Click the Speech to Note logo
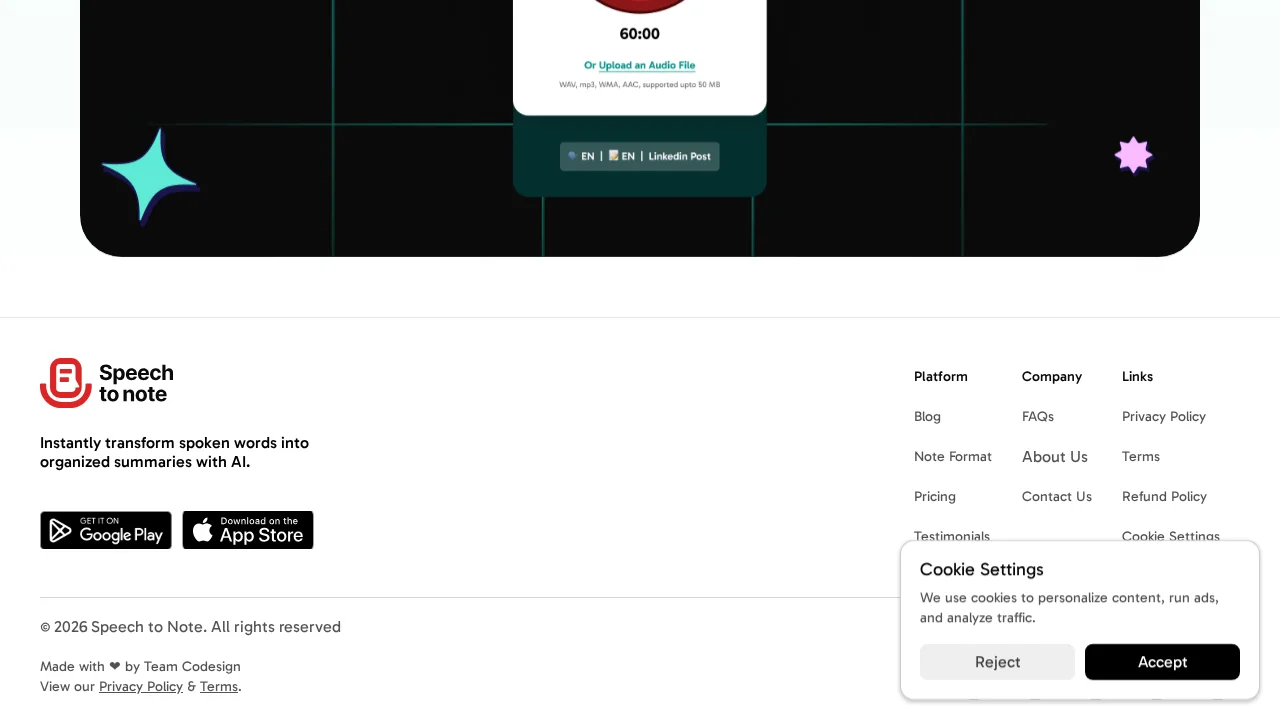The image size is (1280, 720). pos(107,383)
